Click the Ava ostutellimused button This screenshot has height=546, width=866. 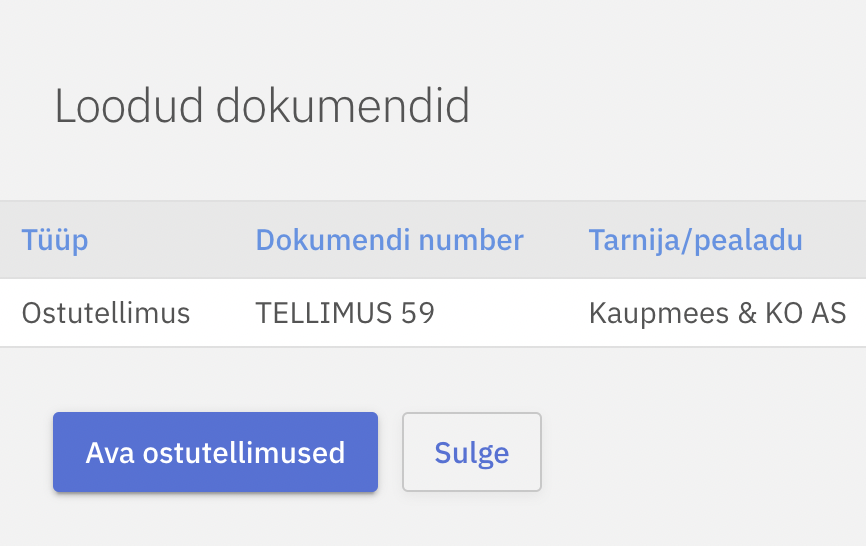click(215, 452)
